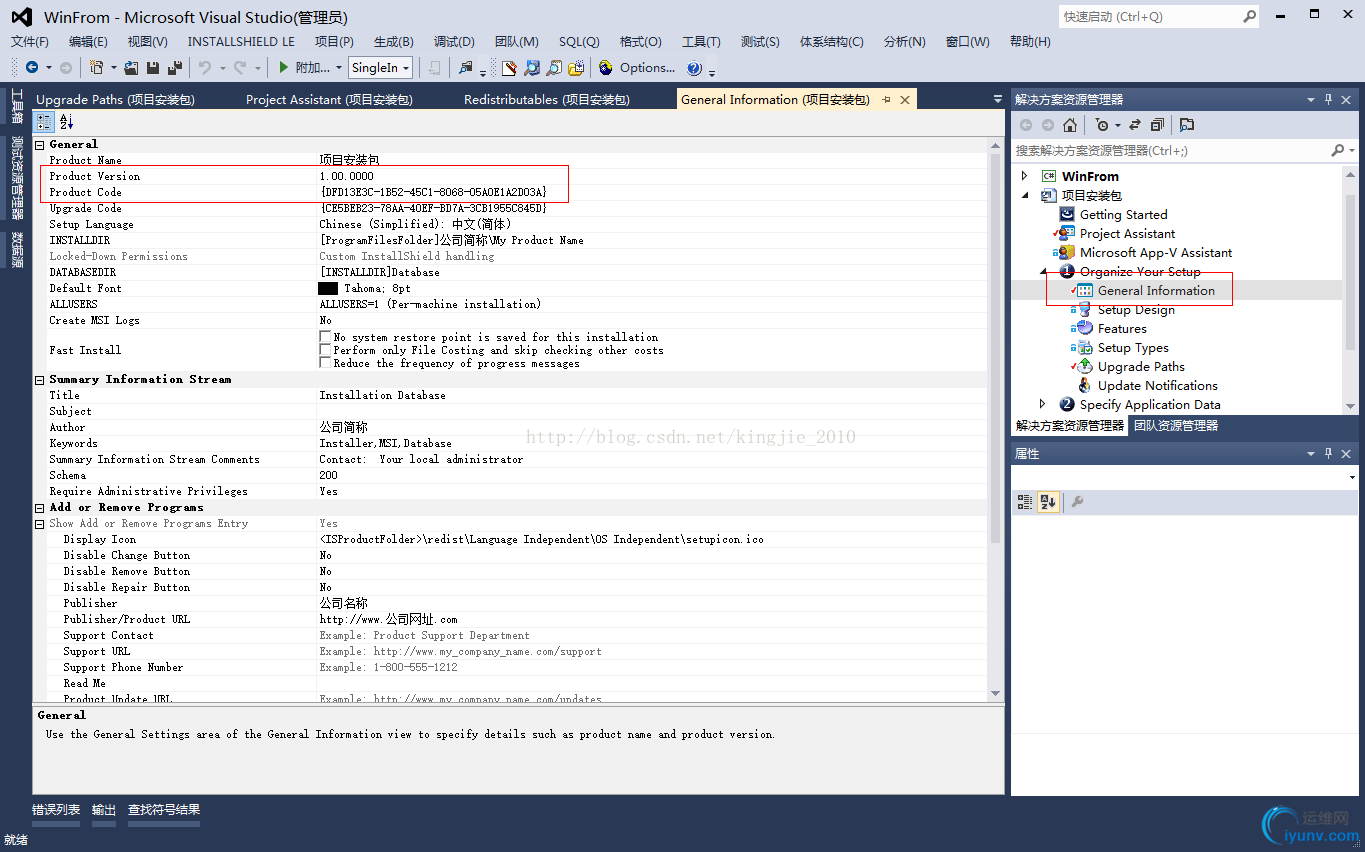Click the Save All toolbar icon

[175, 67]
